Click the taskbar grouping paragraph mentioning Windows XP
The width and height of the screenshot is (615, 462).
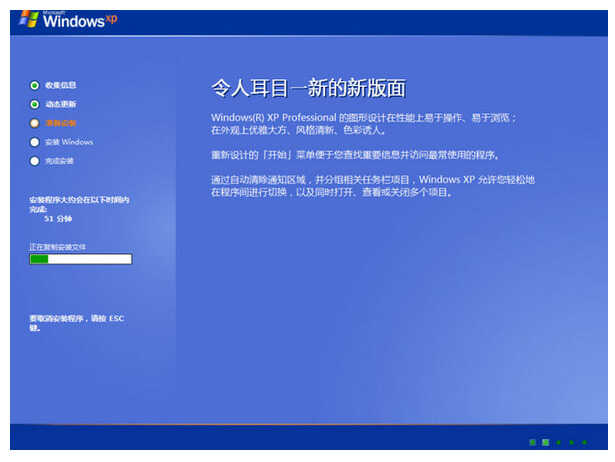[373, 186]
